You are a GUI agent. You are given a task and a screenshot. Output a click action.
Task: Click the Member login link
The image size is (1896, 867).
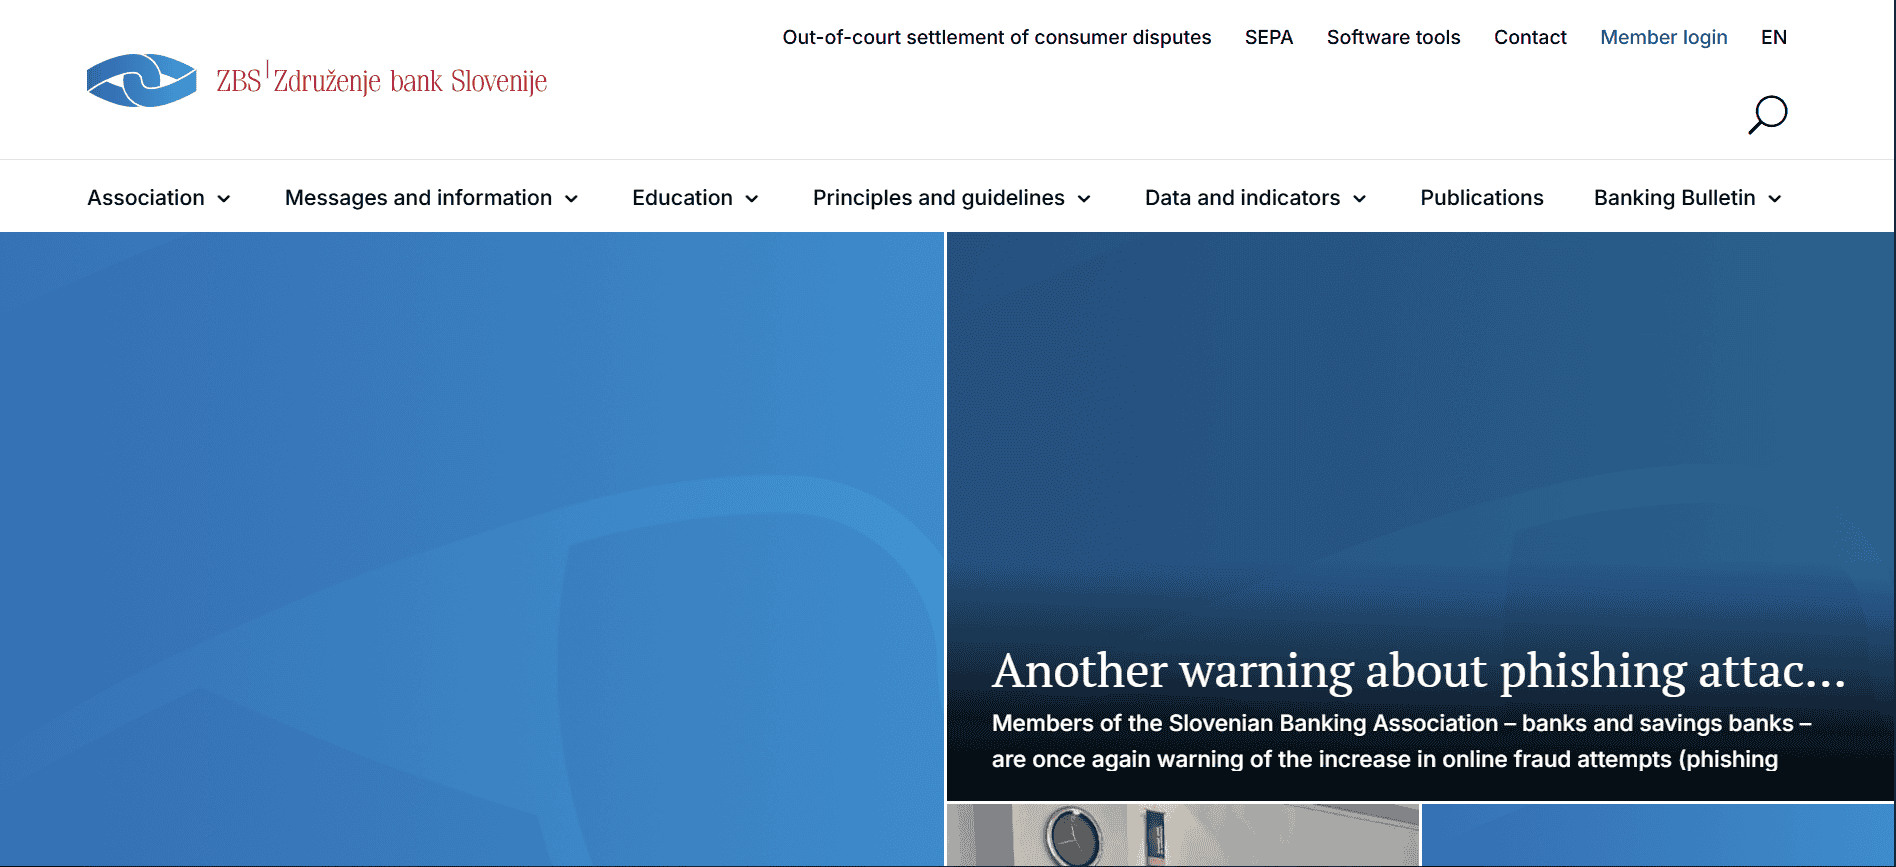point(1663,37)
